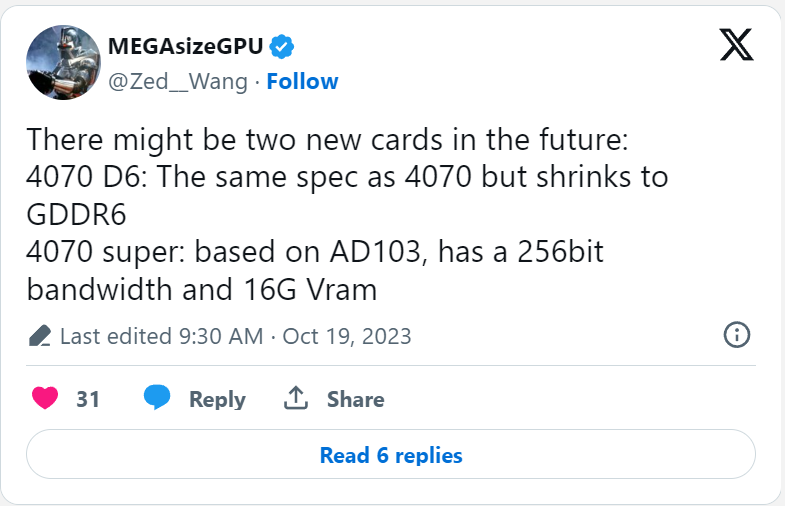
Task: Click the blue verified badge icon
Action: tap(281, 47)
